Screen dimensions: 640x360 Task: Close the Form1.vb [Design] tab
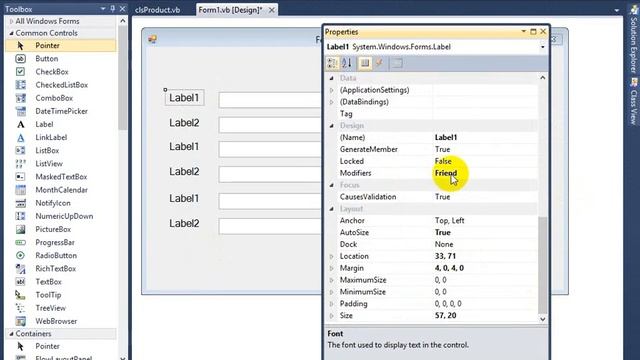(x=271, y=10)
